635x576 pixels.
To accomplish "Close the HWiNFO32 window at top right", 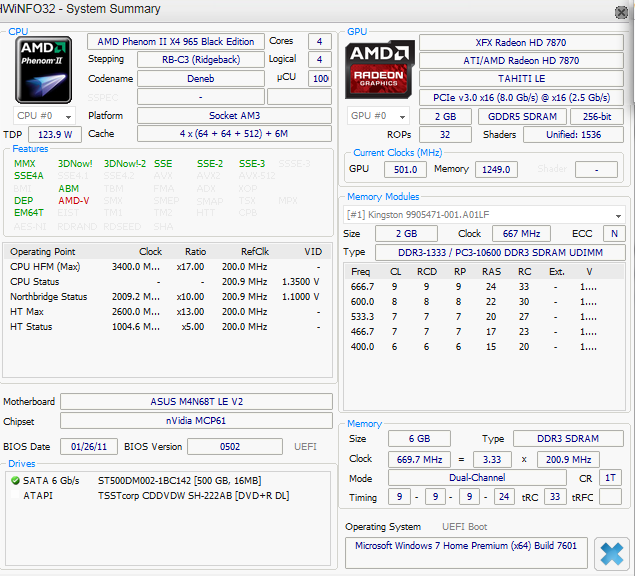I will pyautogui.click(x=621, y=13).
